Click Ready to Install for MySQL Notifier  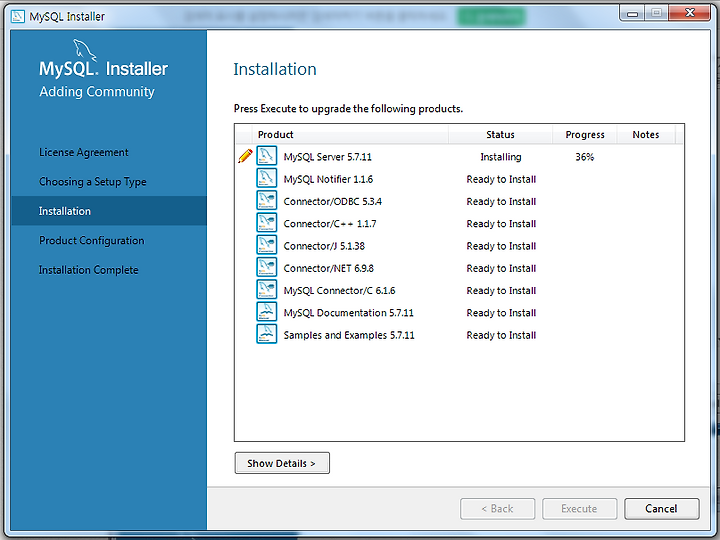[501, 179]
